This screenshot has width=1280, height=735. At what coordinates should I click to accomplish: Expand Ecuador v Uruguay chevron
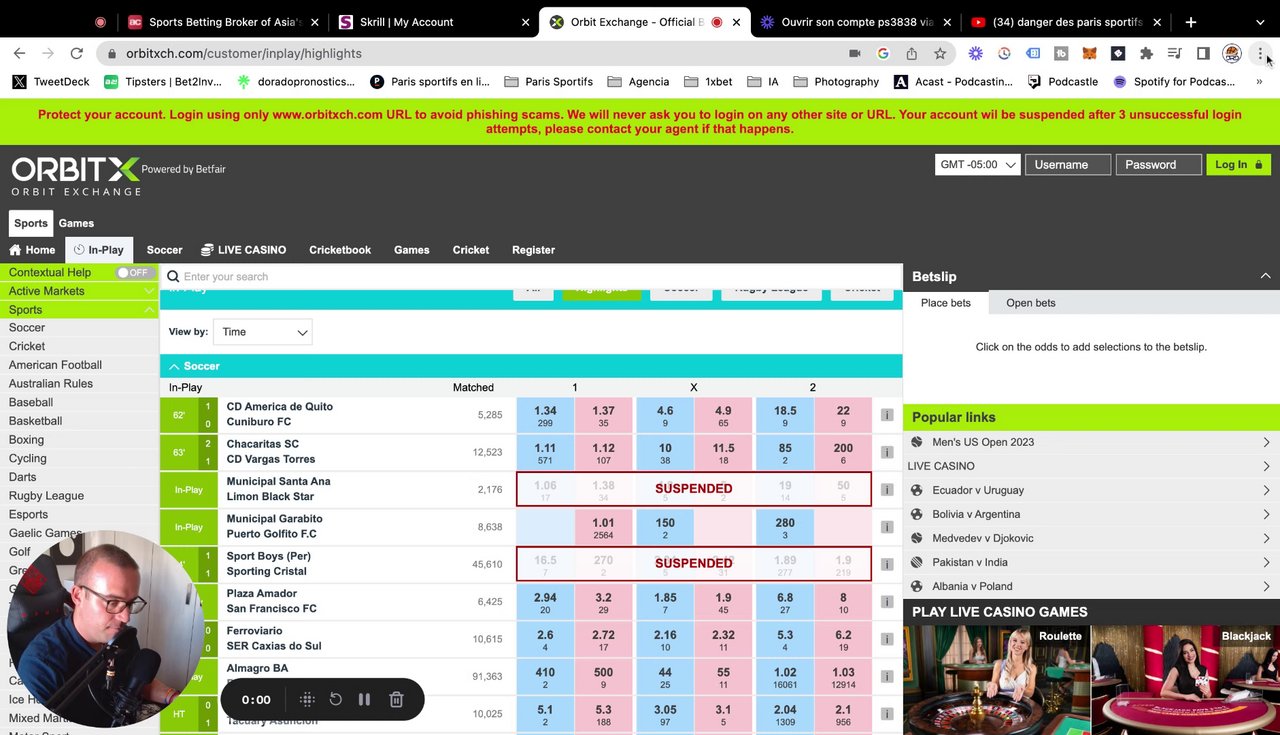1266,490
